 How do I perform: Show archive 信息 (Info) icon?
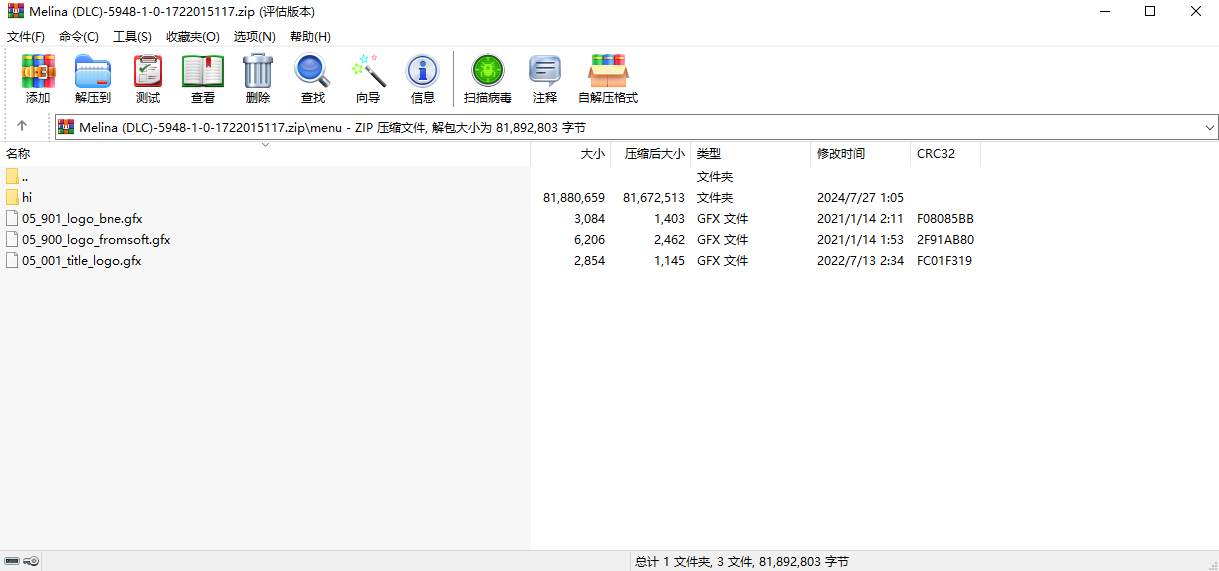pyautogui.click(x=423, y=79)
